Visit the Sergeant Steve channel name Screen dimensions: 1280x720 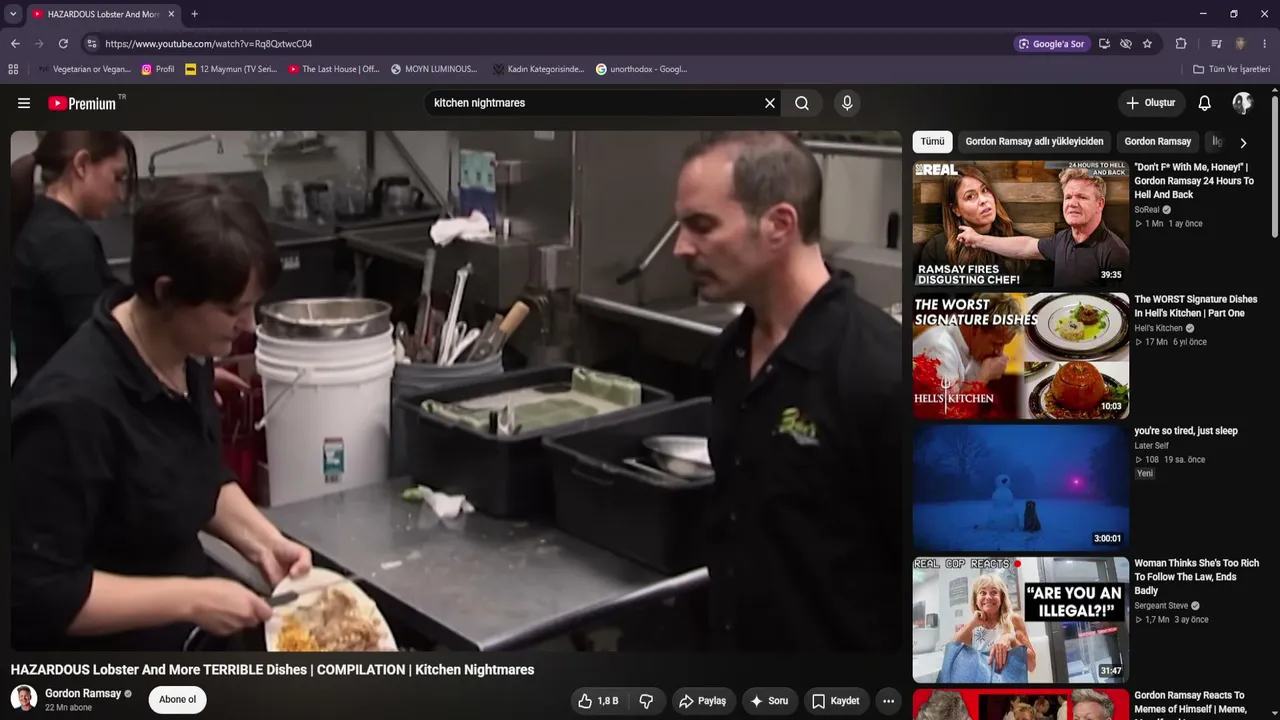point(1161,606)
